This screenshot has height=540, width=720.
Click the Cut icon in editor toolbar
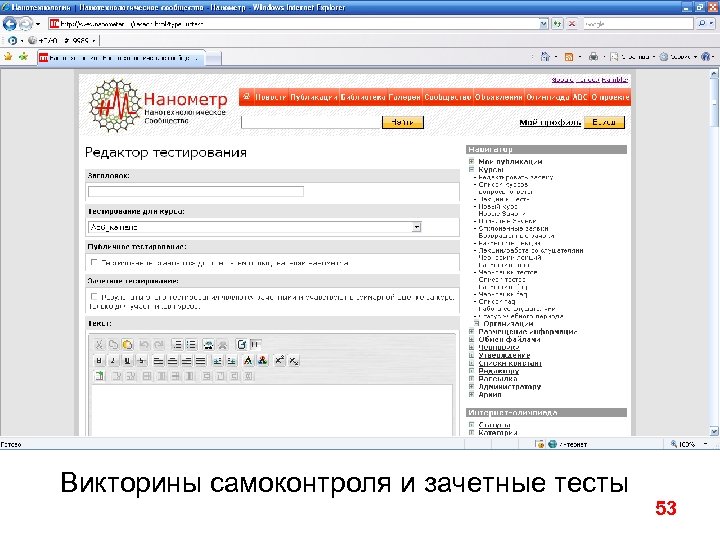point(99,344)
